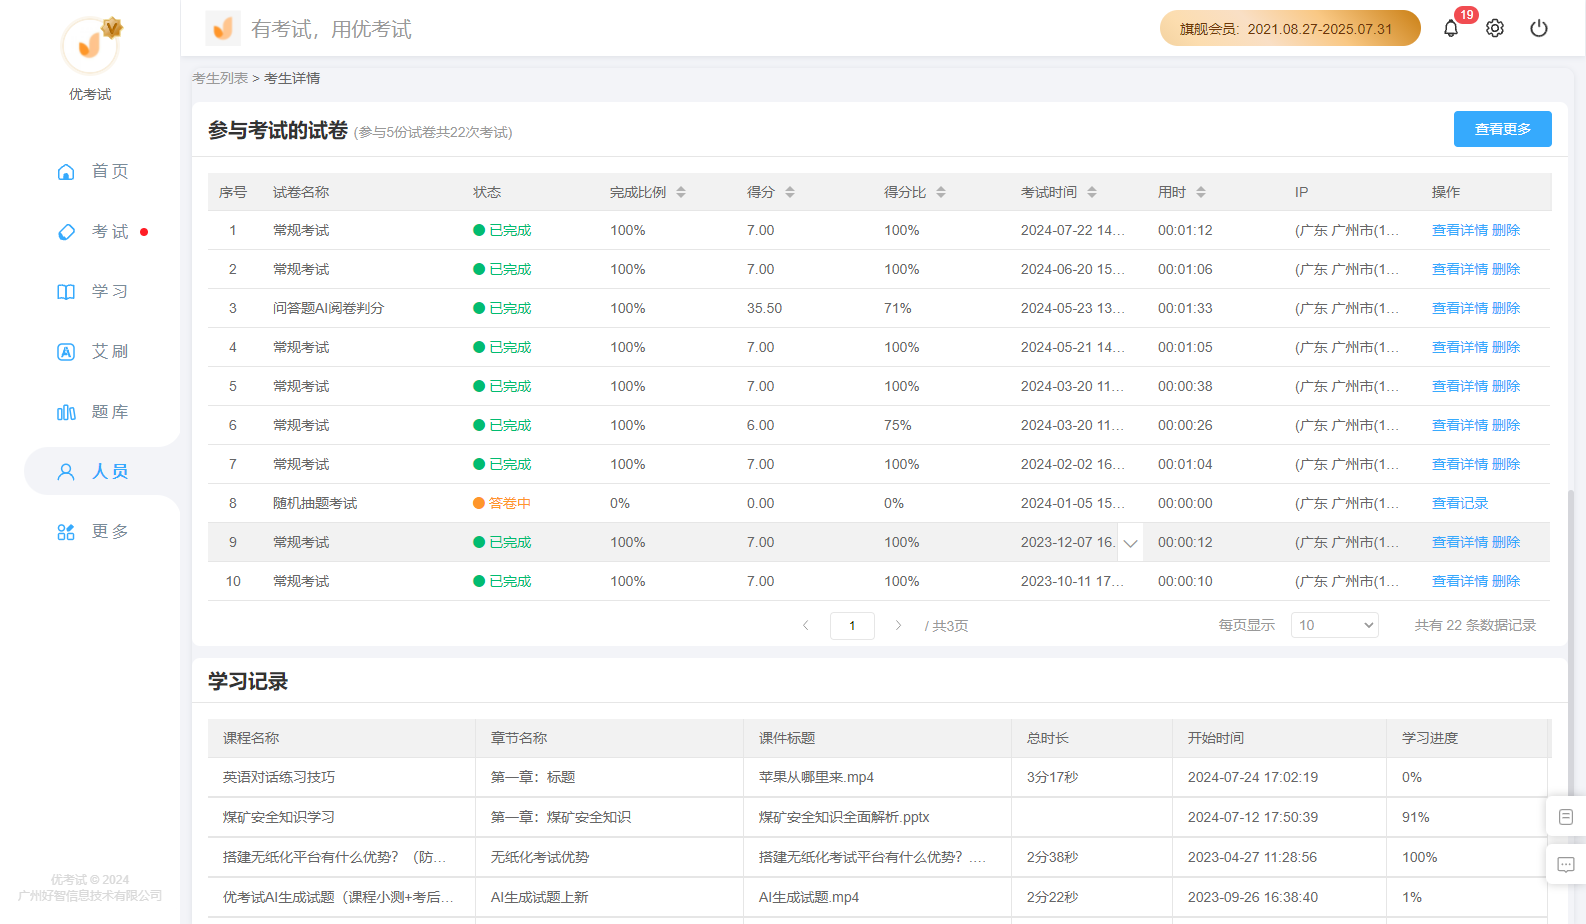This screenshot has height=924, width=1586.
Task: Click IP cell in row 5
Action: tap(1347, 386)
